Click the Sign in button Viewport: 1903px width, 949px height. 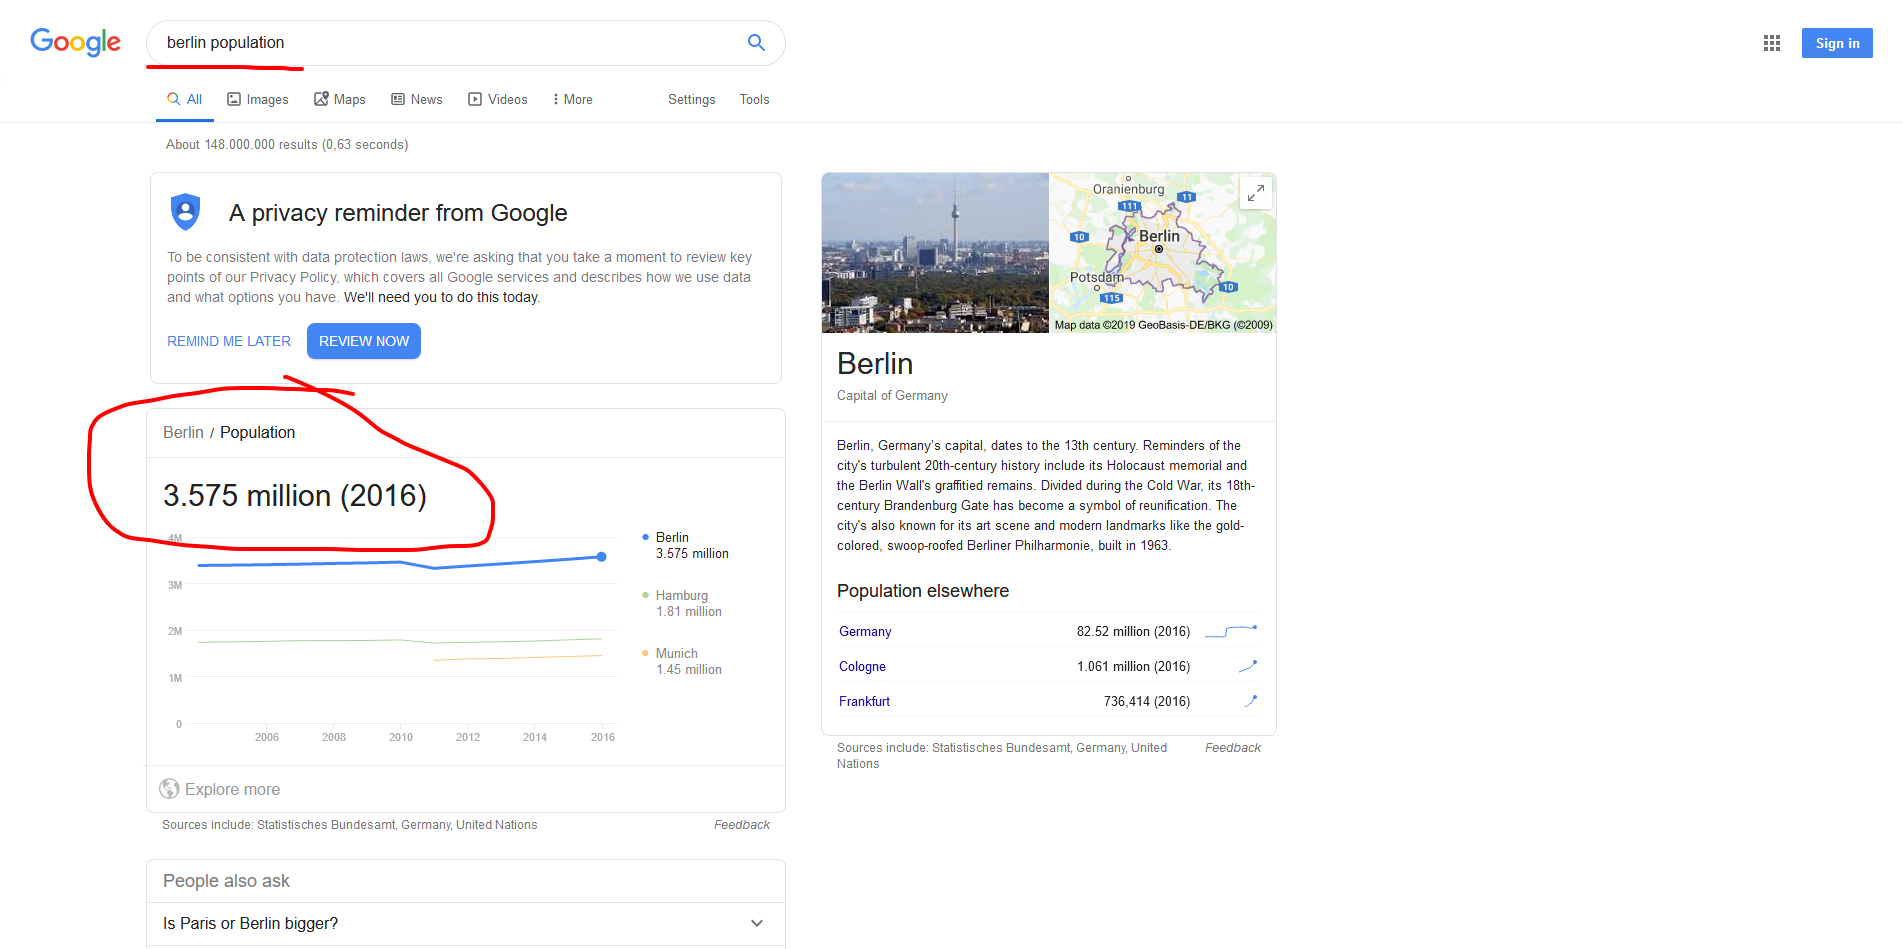coord(1837,43)
